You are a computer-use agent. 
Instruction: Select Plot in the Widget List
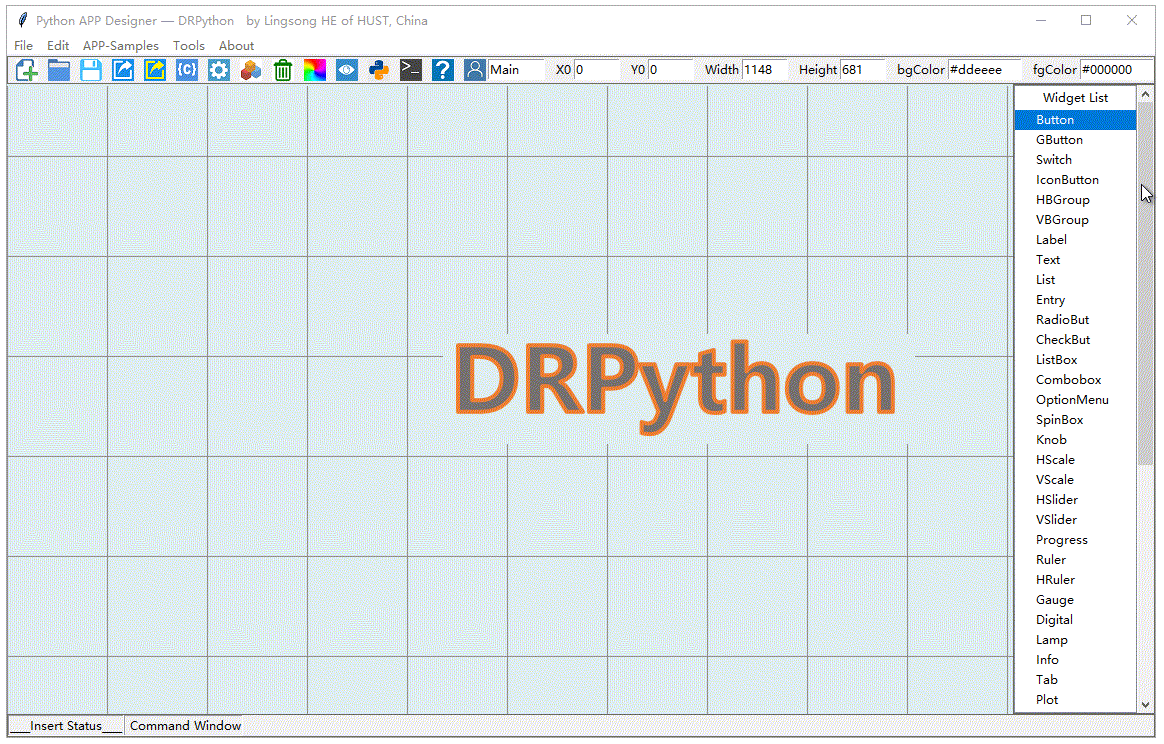click(1075, 701)
